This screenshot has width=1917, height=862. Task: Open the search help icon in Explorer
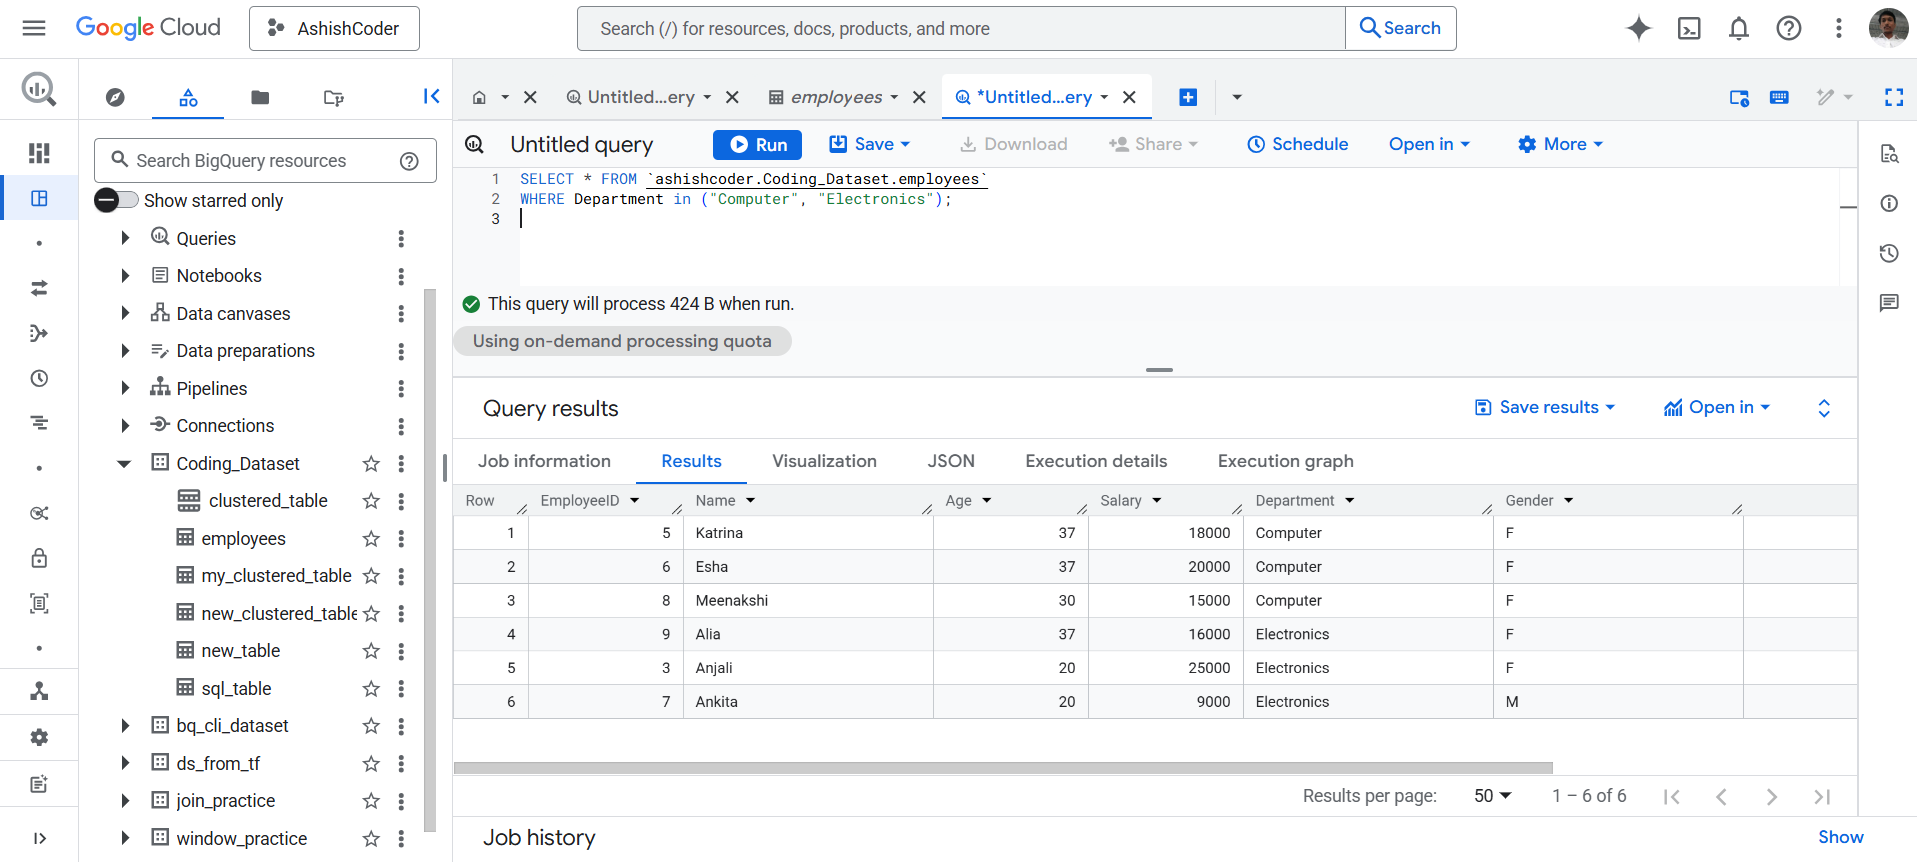click(x=409, y=161)
